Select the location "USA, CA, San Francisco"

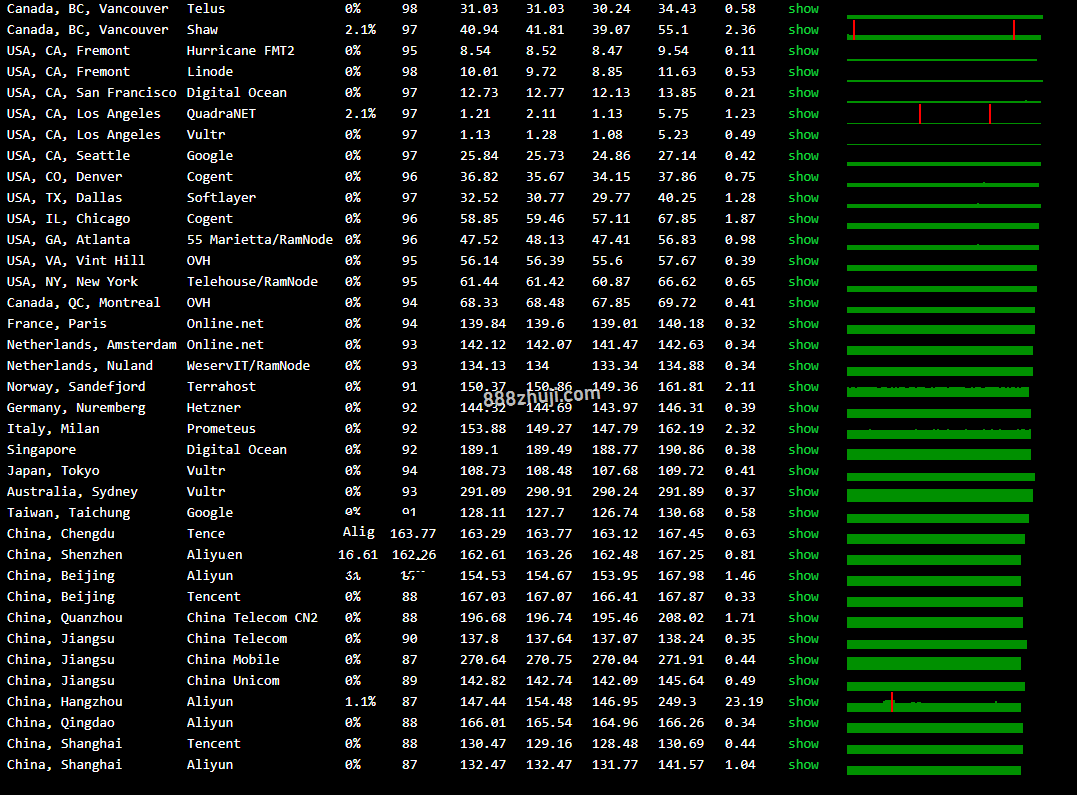pyautogui.click(x=91, y=93)
